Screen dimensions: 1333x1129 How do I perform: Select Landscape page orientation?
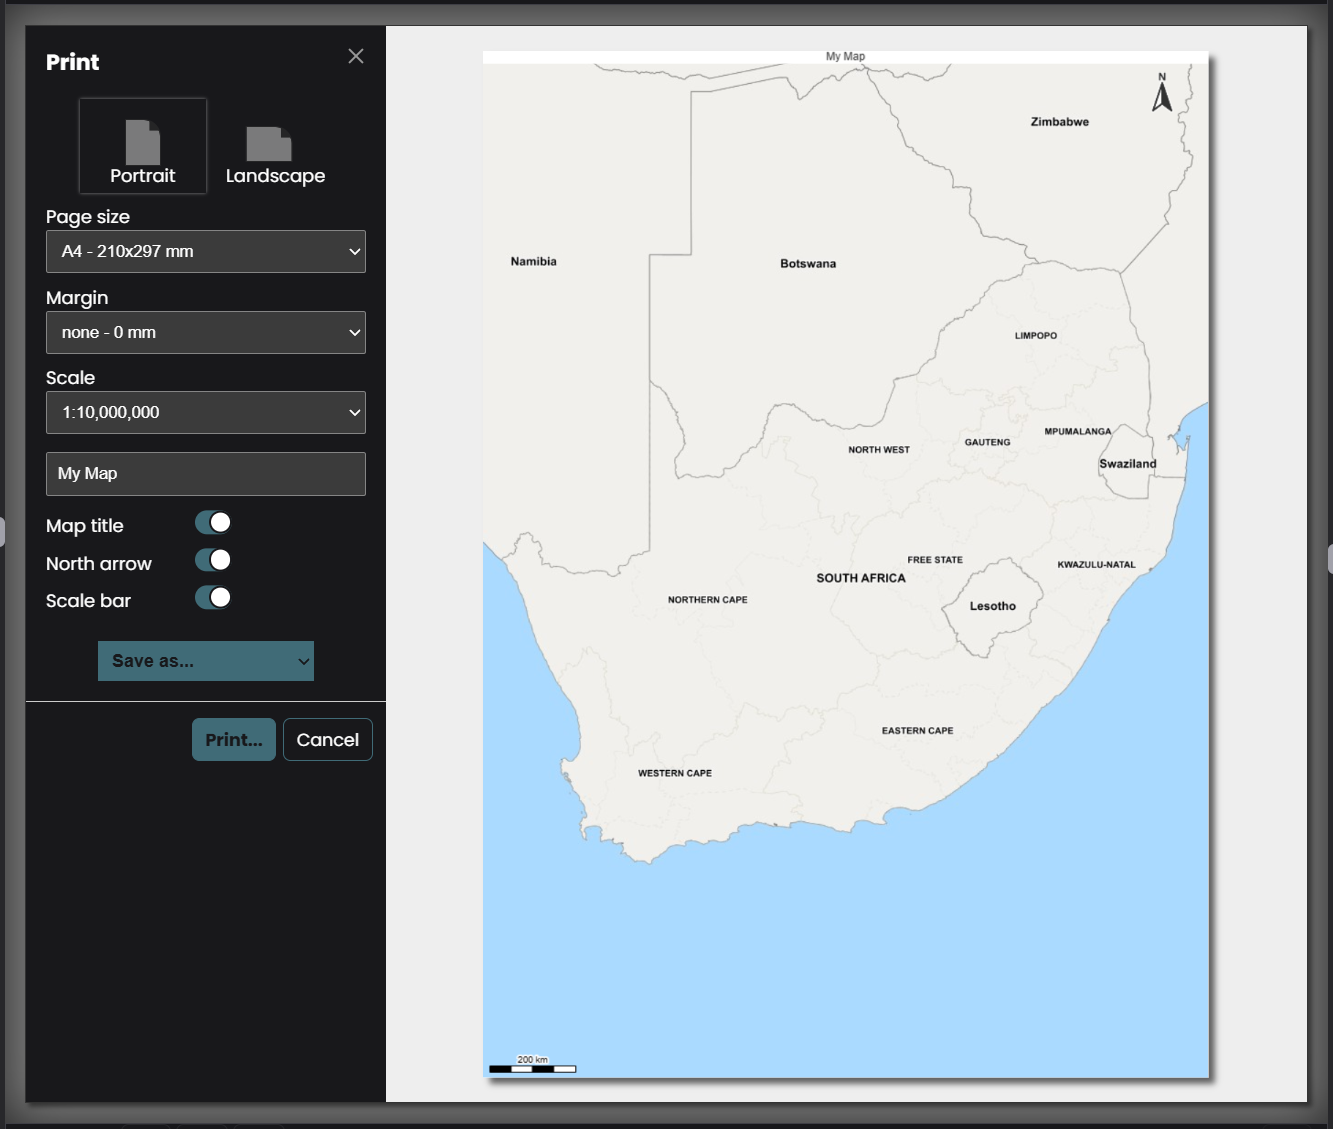(x=275, y=156)
